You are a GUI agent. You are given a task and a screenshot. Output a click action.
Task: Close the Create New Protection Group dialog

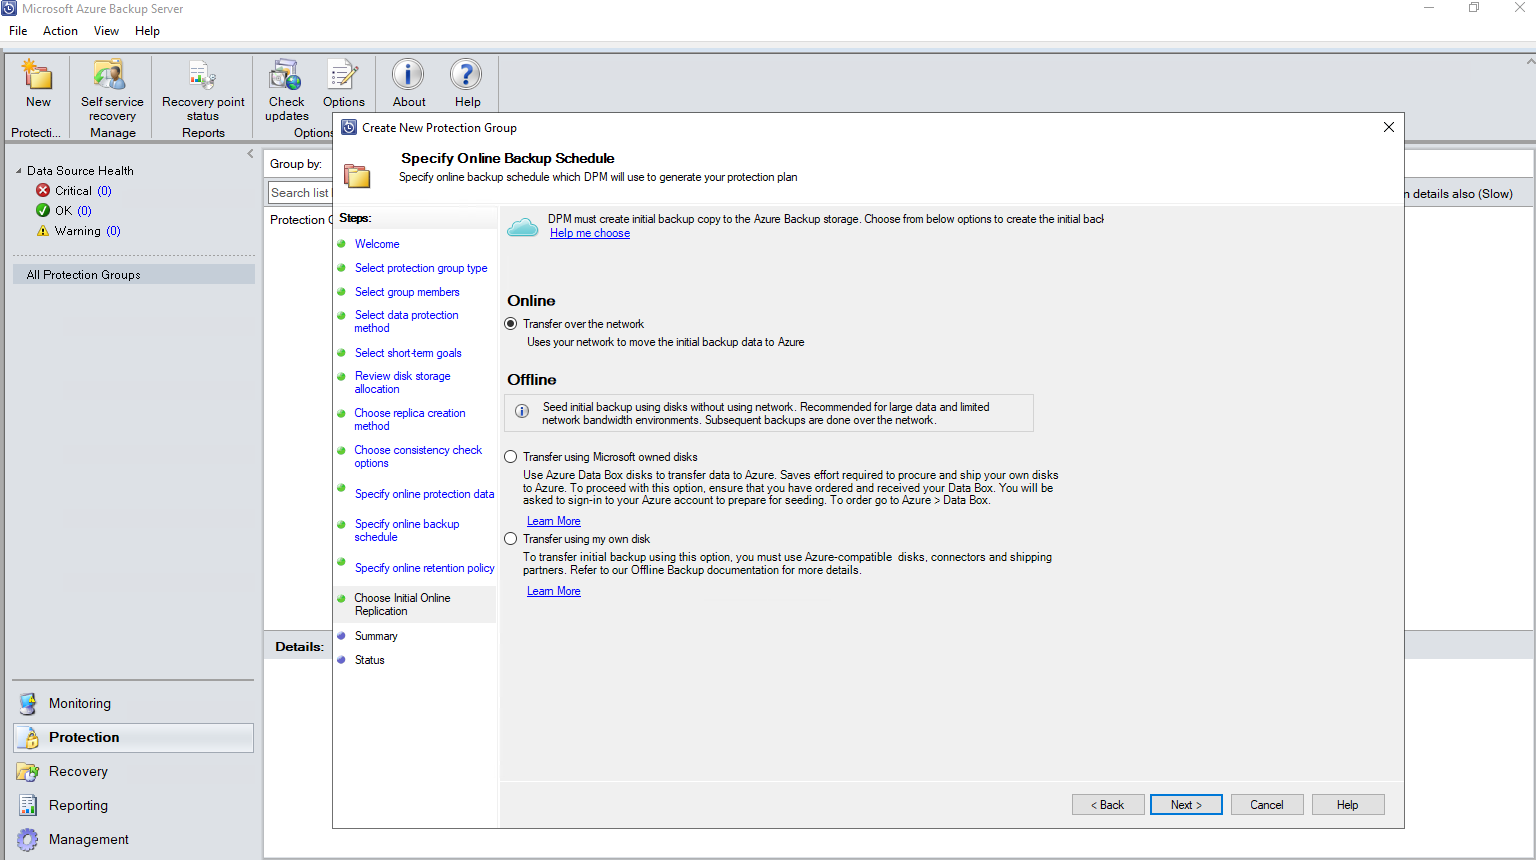pos(1389,127)
